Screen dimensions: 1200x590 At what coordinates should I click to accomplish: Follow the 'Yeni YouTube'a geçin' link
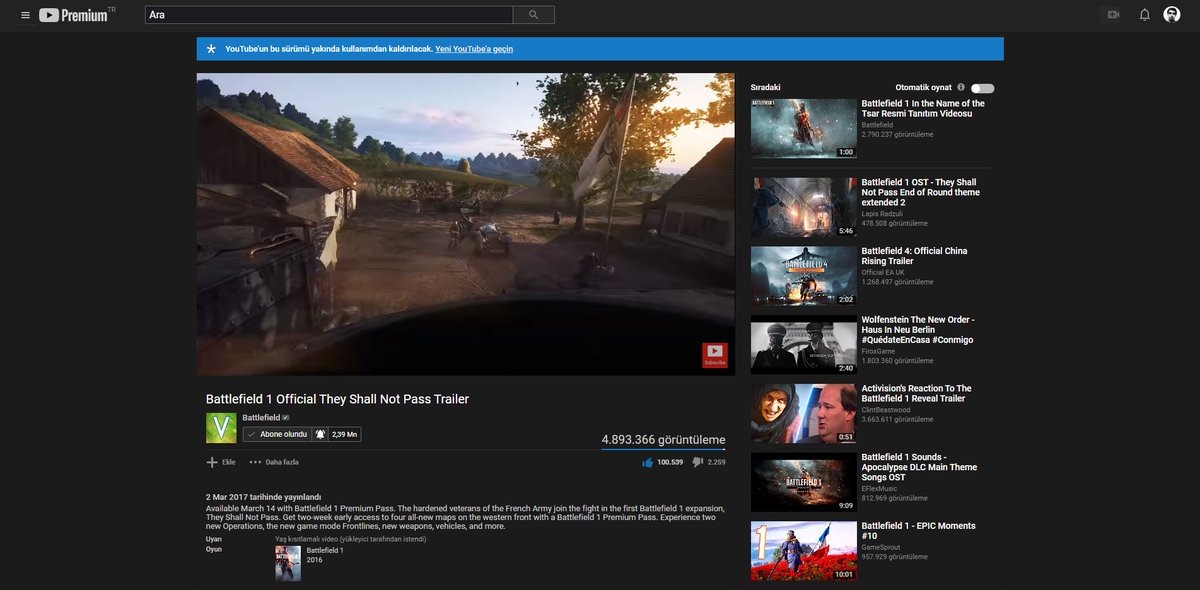(x=474, y=48)
